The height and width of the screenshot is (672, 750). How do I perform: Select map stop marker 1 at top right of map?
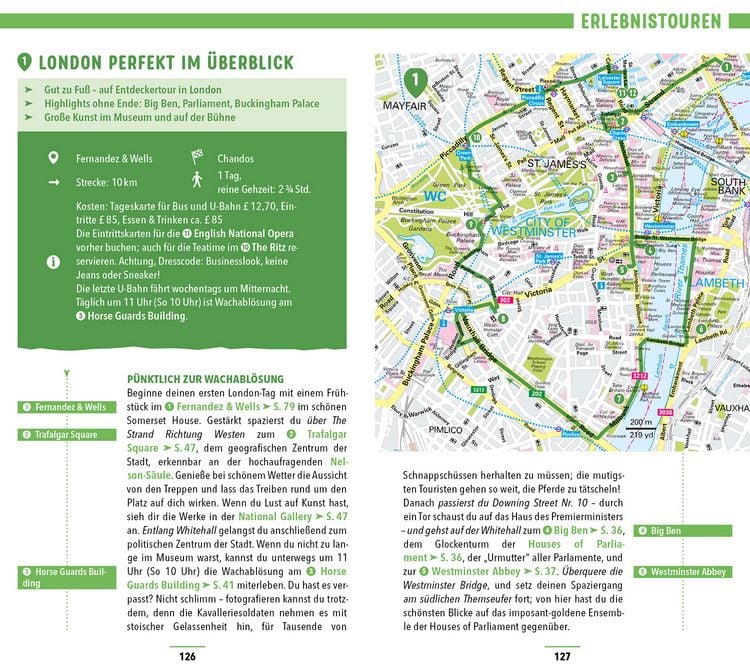click(726, 67)
